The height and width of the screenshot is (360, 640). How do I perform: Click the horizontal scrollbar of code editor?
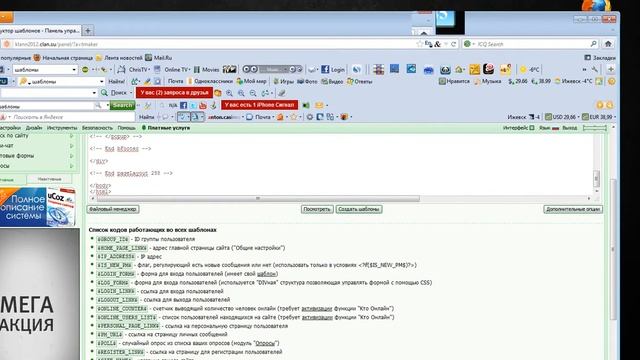coord(258,199)
